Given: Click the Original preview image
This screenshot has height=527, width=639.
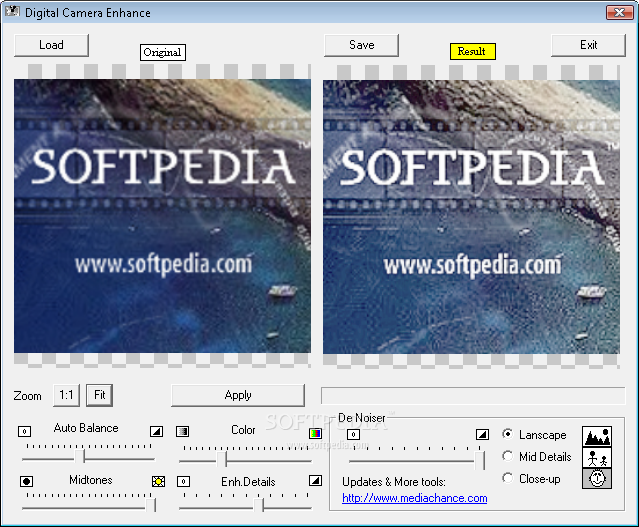Looking at the screenshot, I should [x=163, y=216].
